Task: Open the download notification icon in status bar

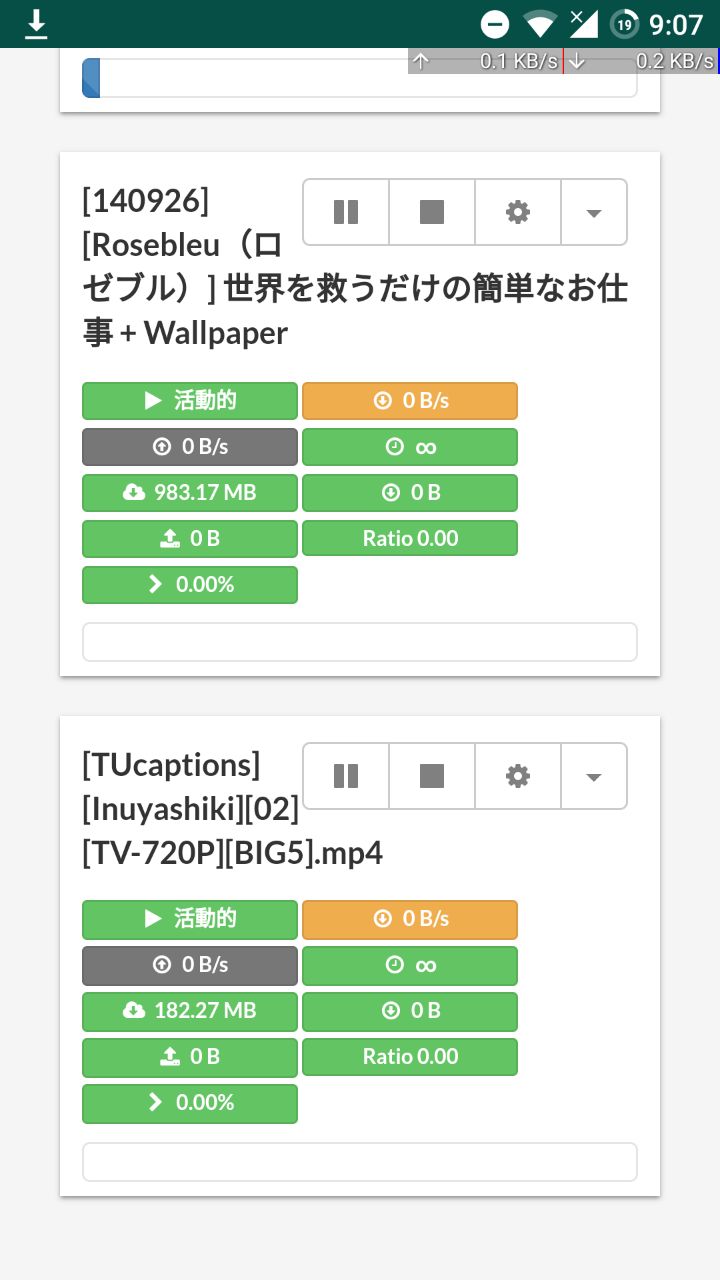Action: click(x=36, y=24)
